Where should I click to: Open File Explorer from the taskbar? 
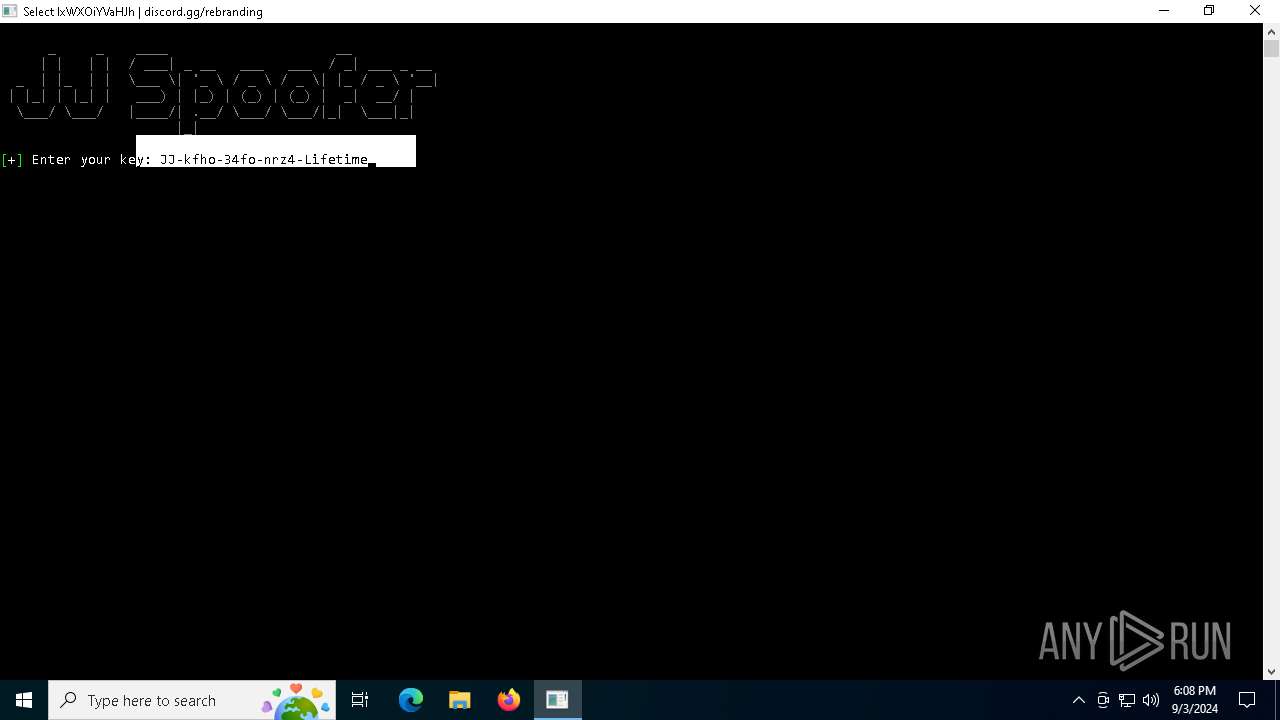point(460,700)
